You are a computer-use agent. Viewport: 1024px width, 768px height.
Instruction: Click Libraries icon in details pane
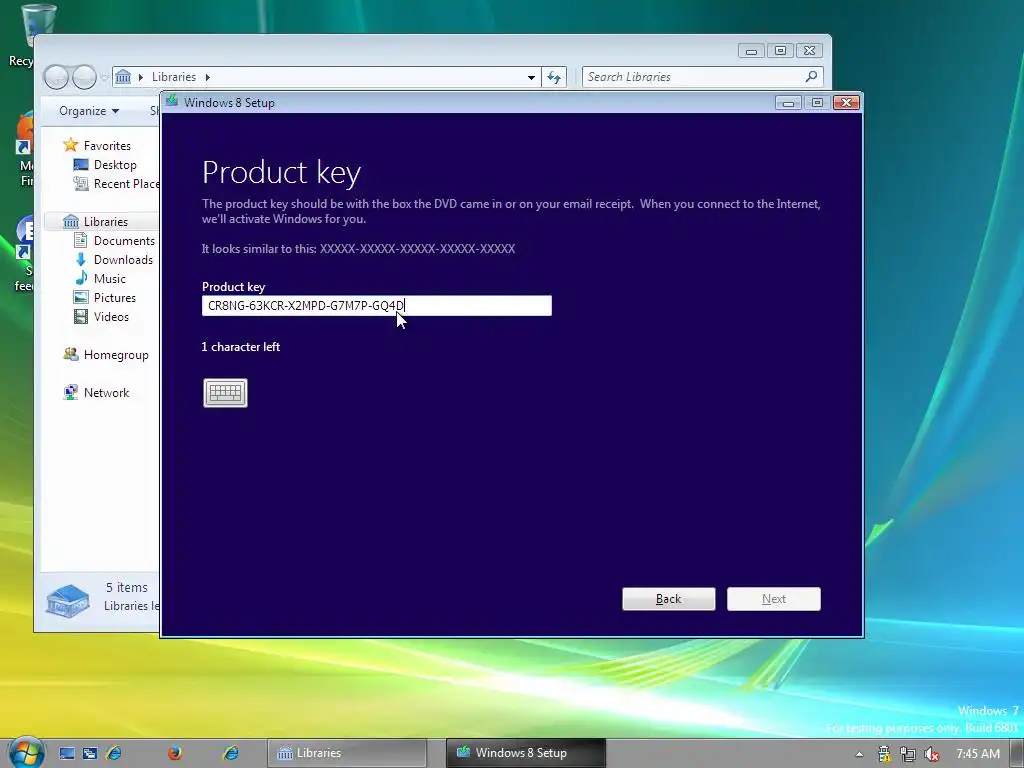67,600
